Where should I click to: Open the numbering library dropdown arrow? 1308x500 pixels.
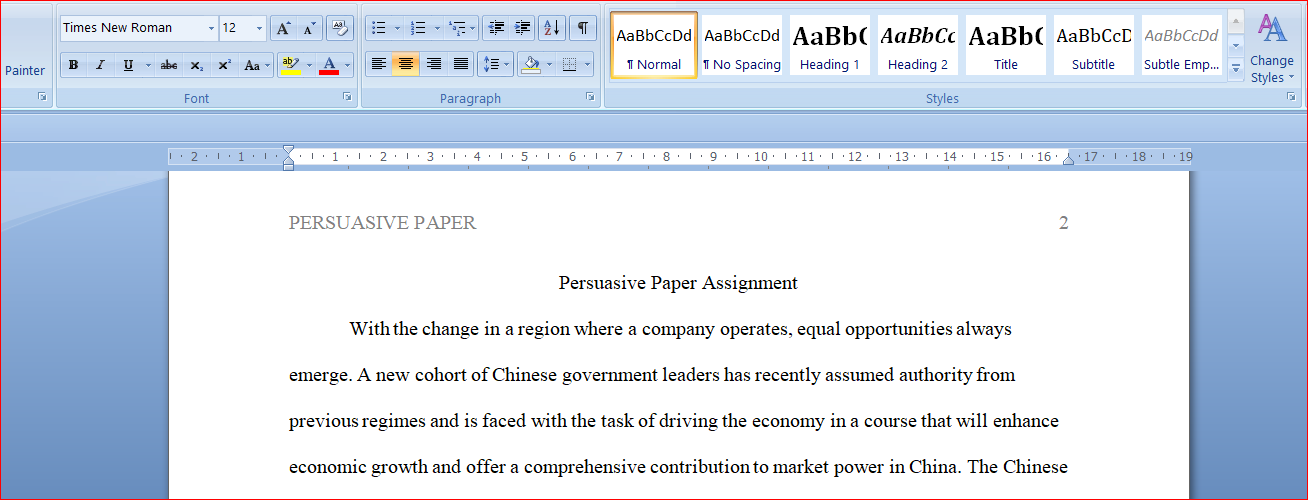(x=437, y=28)
